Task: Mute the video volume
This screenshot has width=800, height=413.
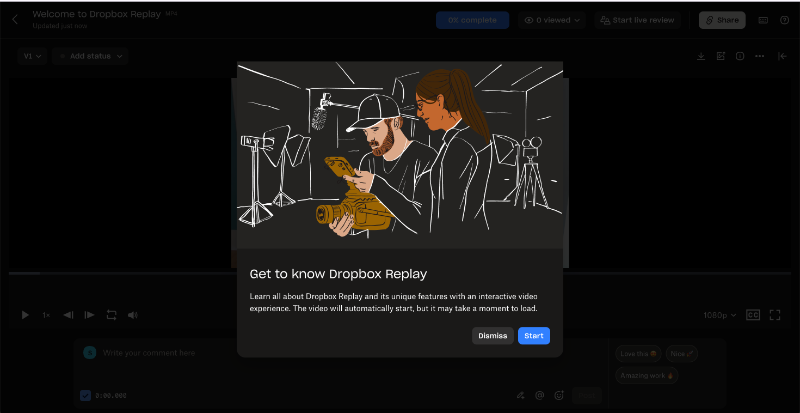Action: tap(133, 315)
